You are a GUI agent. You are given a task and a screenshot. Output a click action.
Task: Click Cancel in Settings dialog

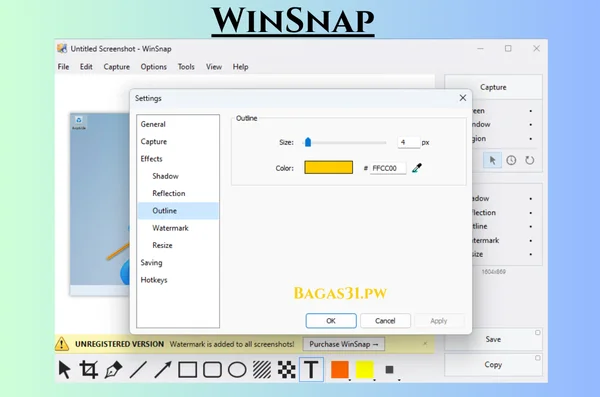[385, 321]
